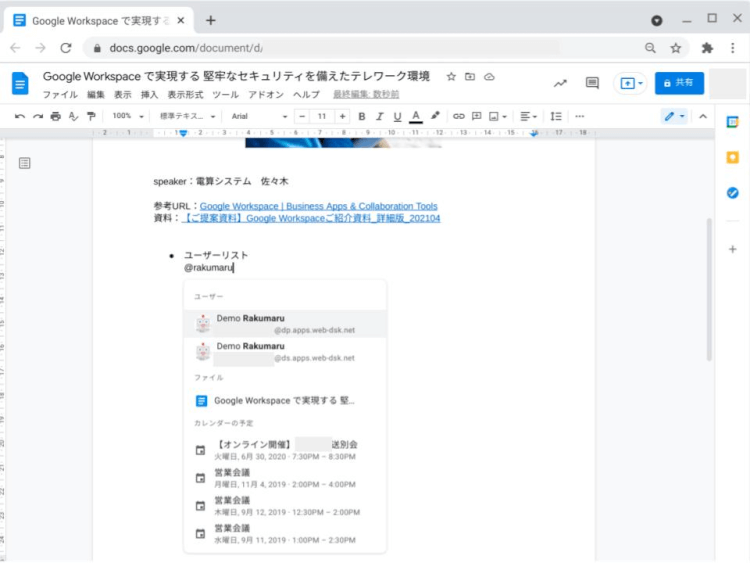The height and width of the screenshot is (563, 750).
Task: Toggle italic formatting
Action: [x=379, y=116]
